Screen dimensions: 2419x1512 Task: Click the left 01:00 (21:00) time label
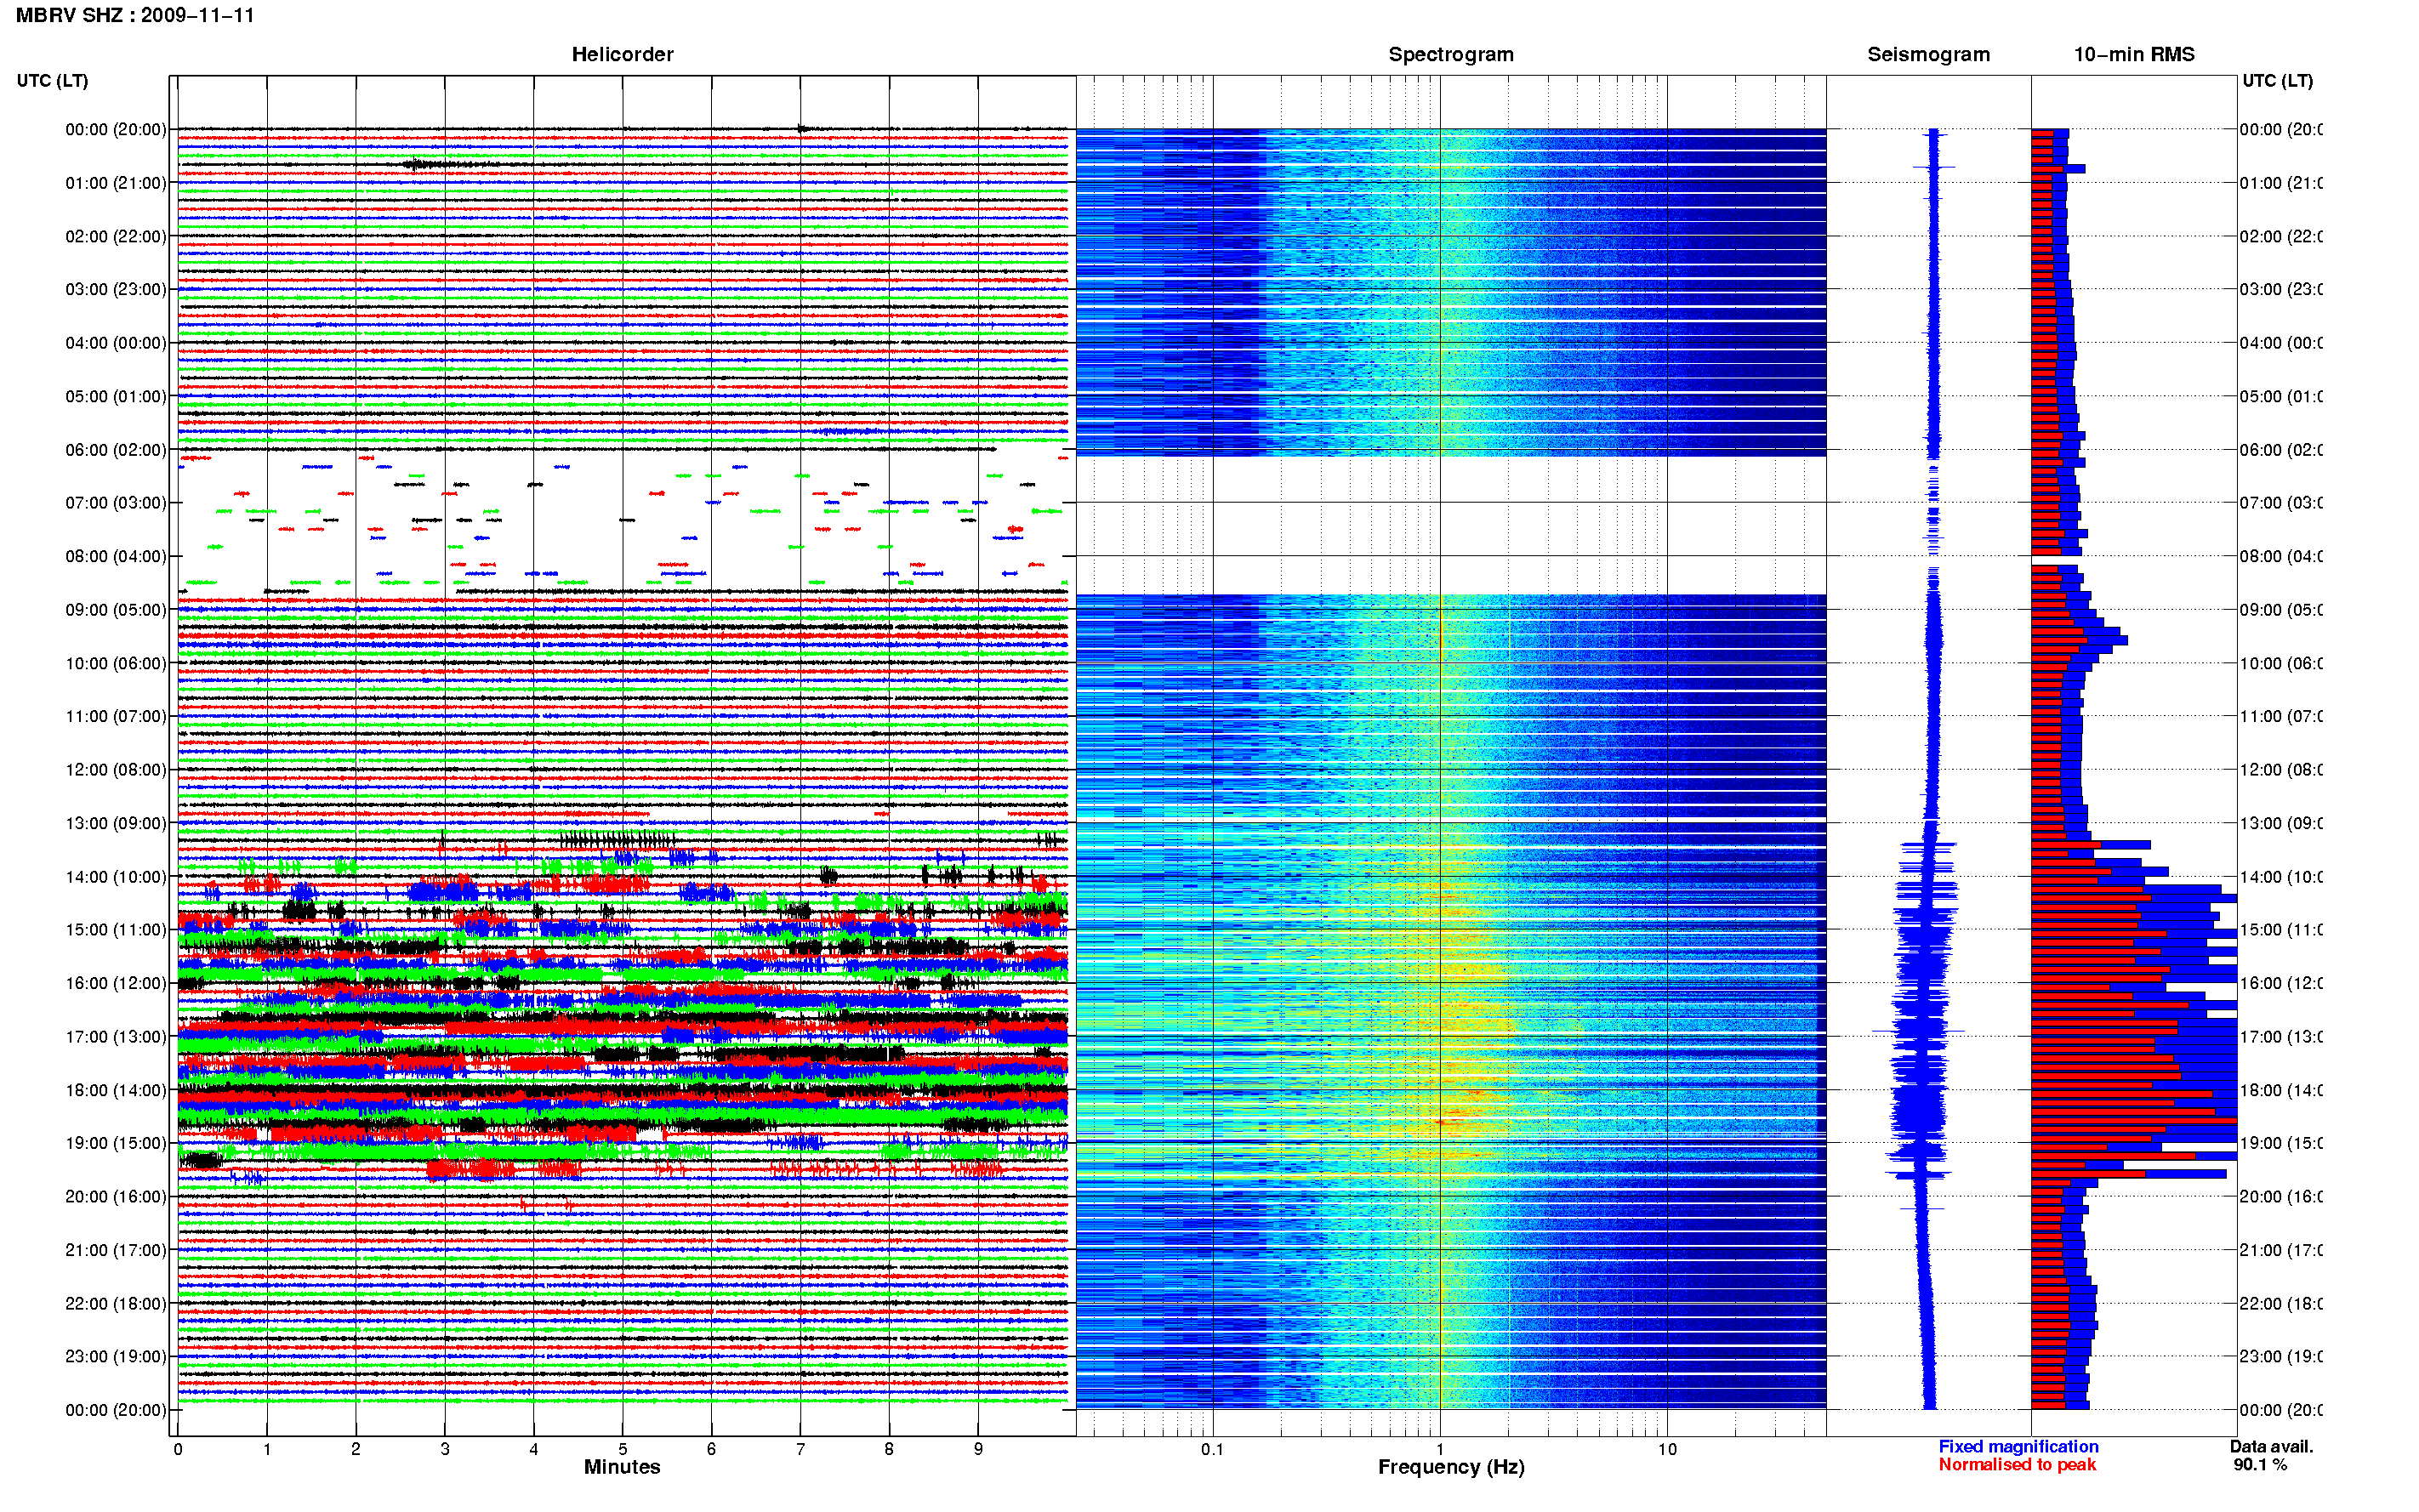[x=116, y=183]
